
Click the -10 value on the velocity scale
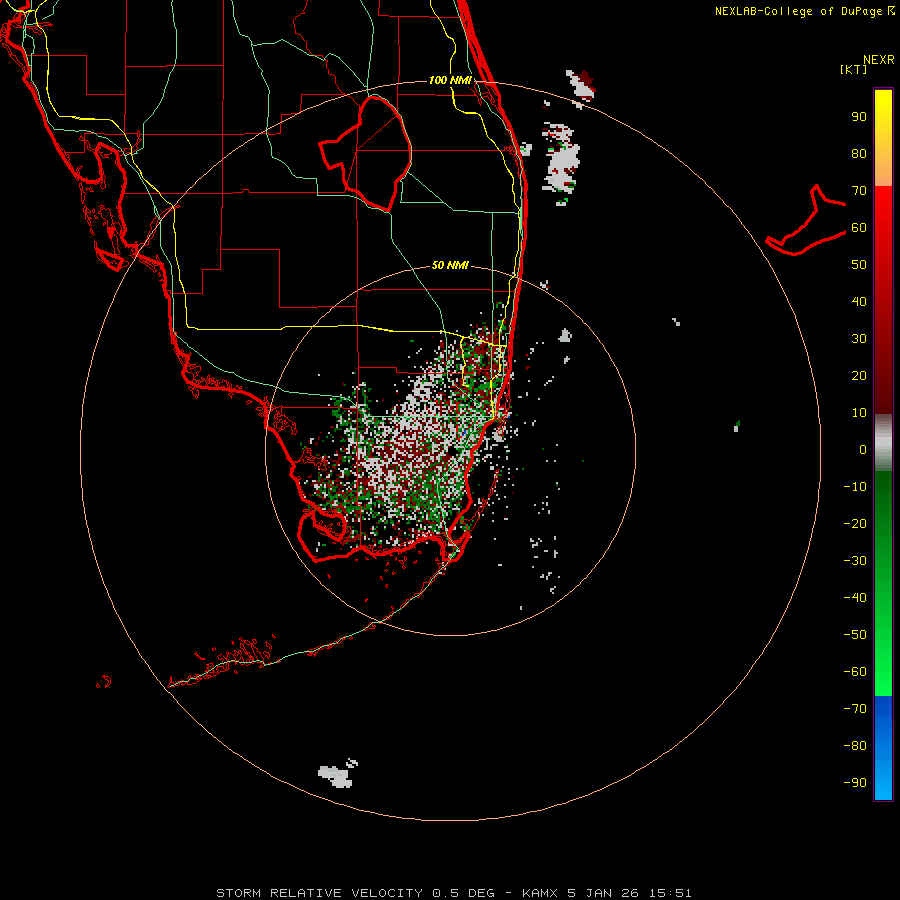tap(855, 487)
